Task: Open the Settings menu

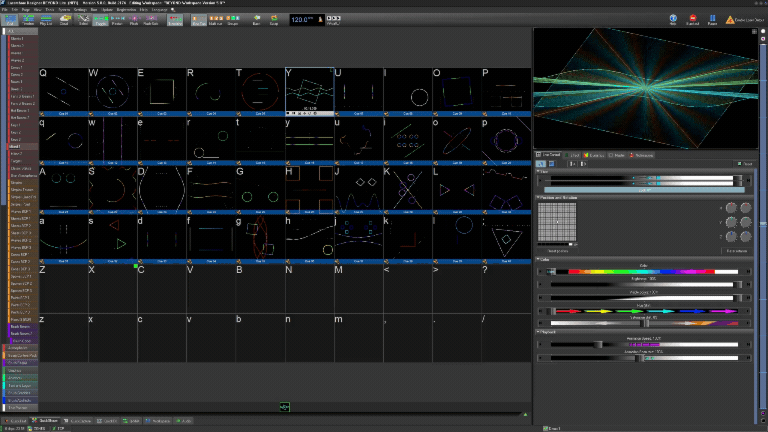Action: tap(80, 10)
